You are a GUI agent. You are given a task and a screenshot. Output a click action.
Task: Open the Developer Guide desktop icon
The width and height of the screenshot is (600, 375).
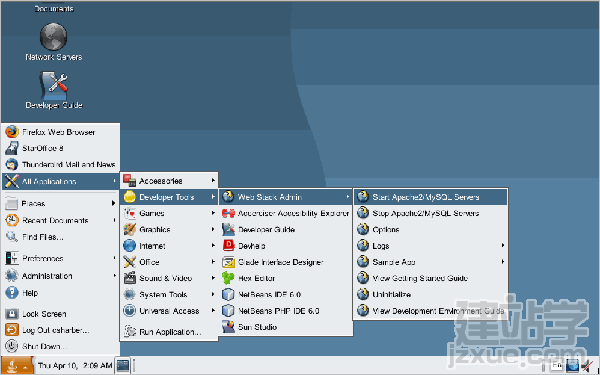(54, 90)
